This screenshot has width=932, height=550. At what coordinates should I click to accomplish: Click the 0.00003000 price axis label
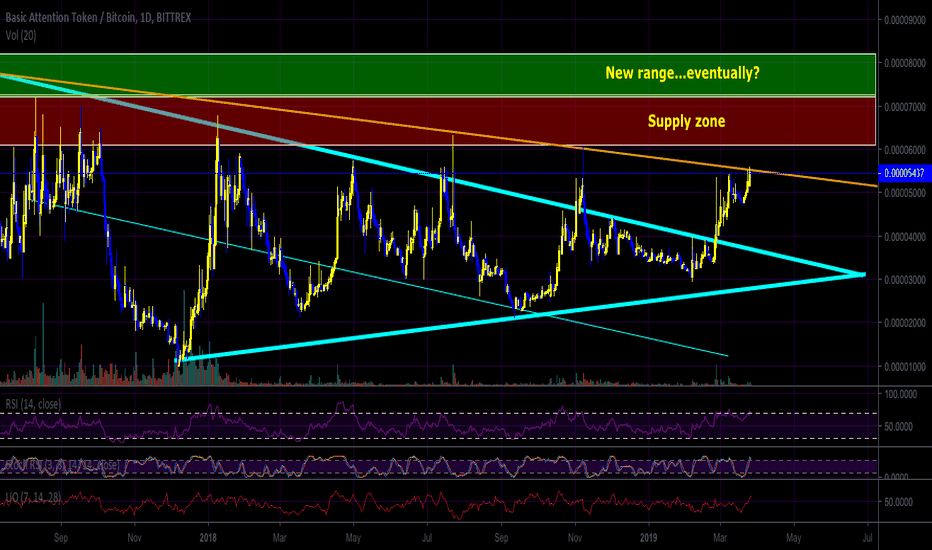905,279
